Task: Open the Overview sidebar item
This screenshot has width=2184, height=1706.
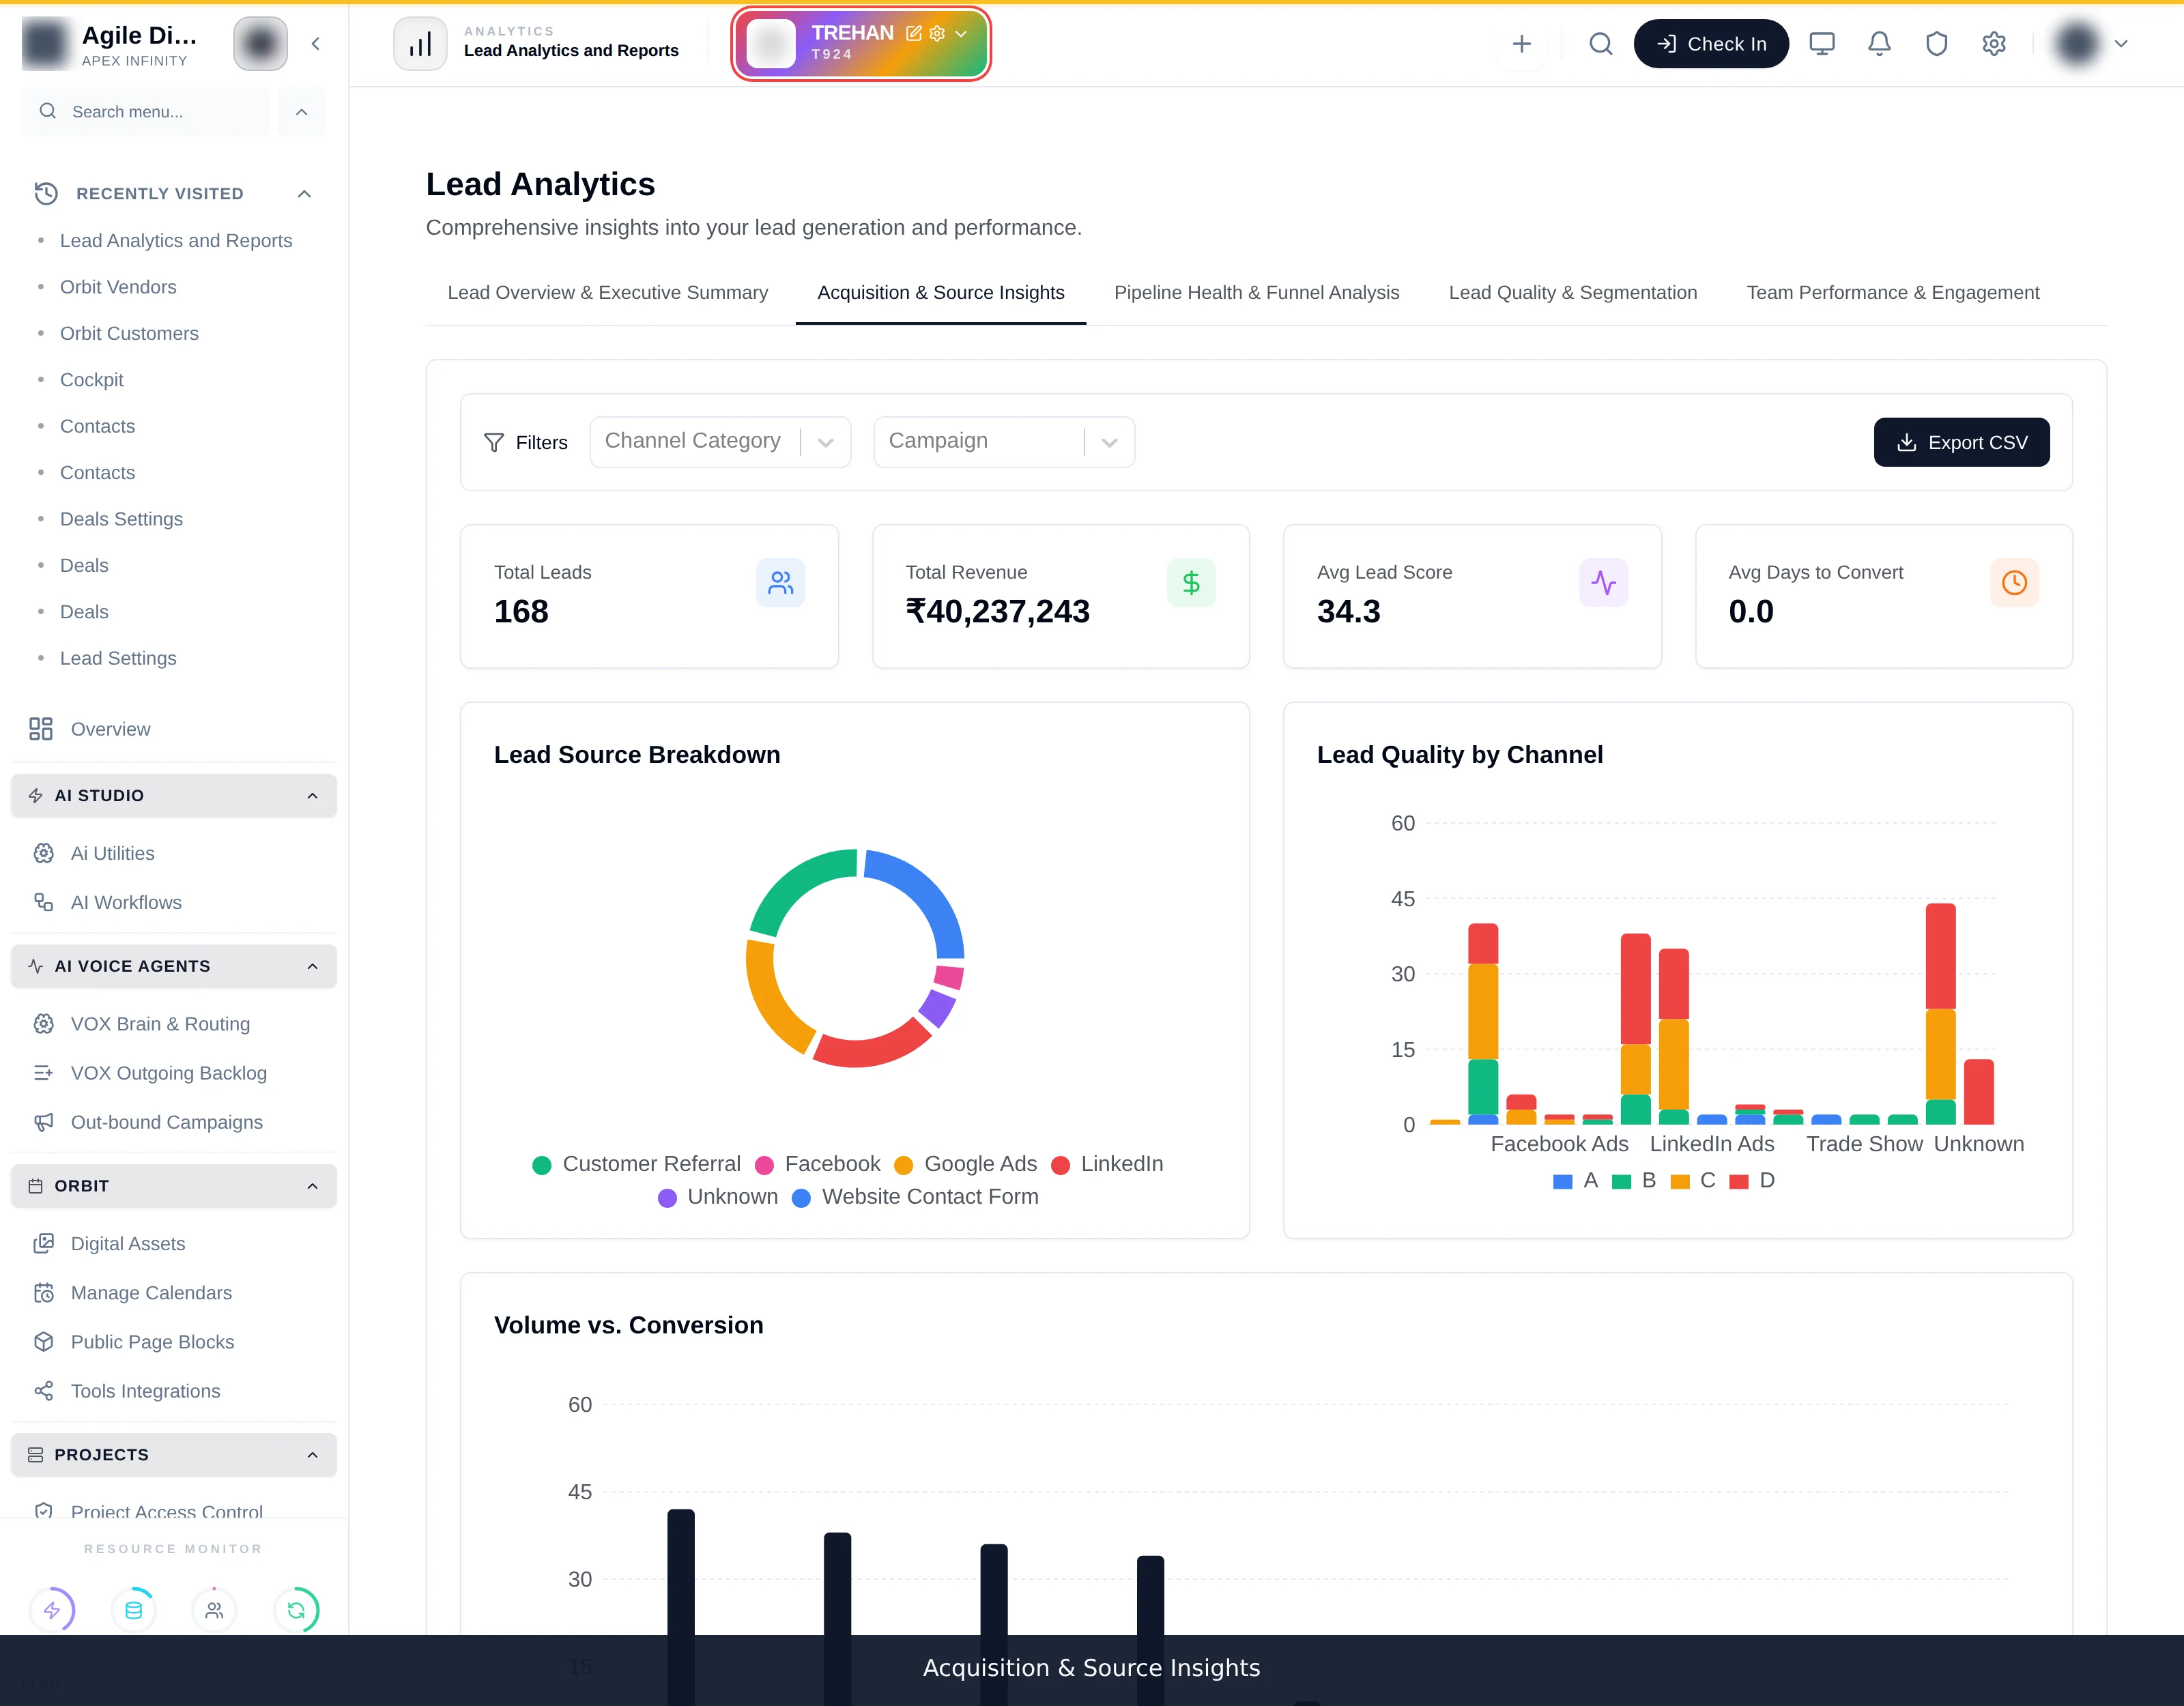Action: (x=174, y=729)
